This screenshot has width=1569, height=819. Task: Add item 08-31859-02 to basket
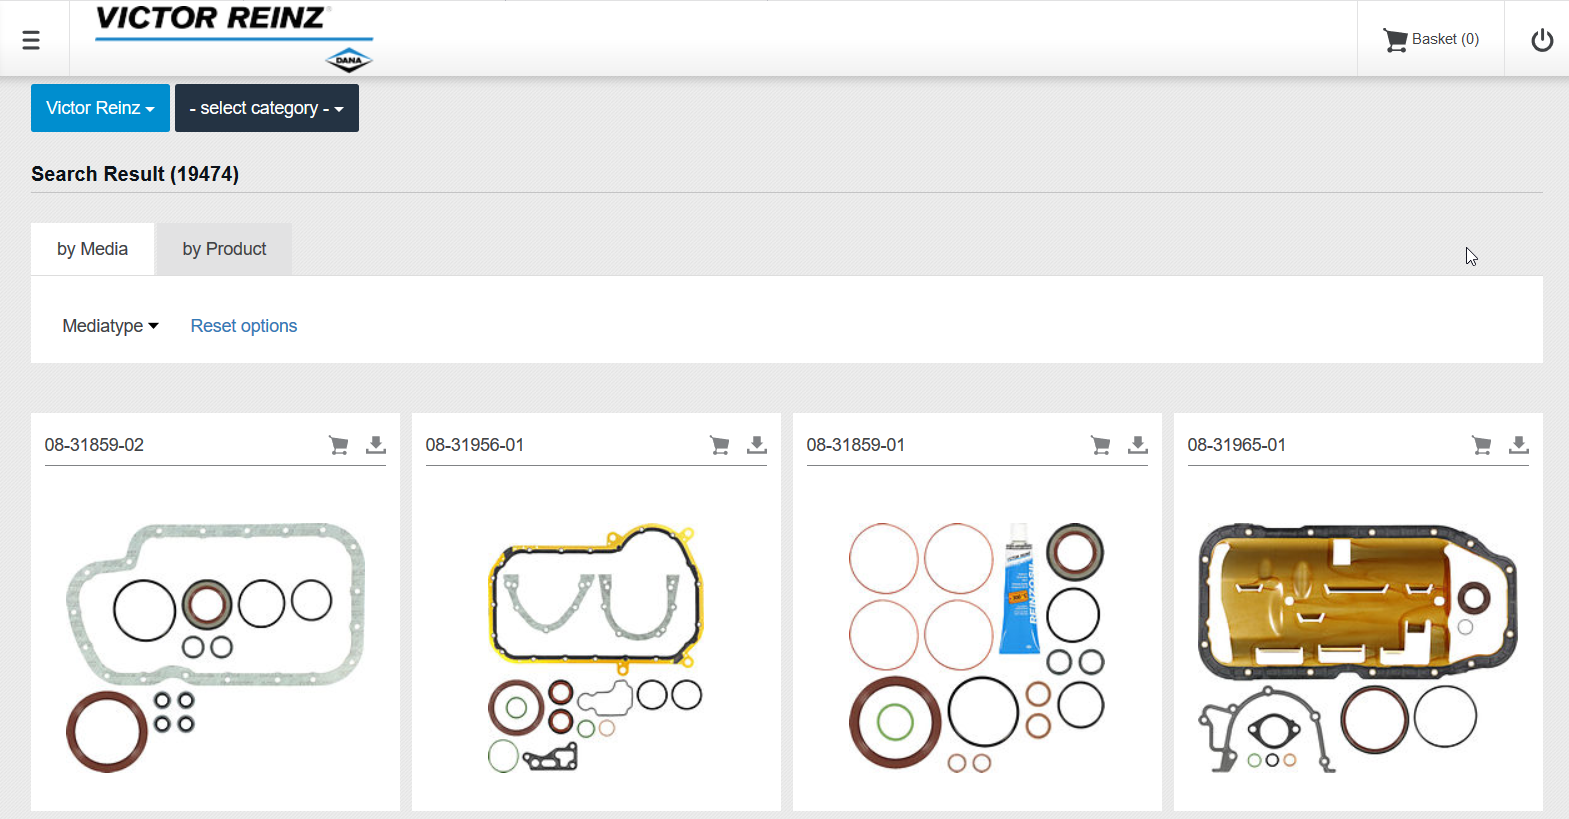(x=339, y=445)
